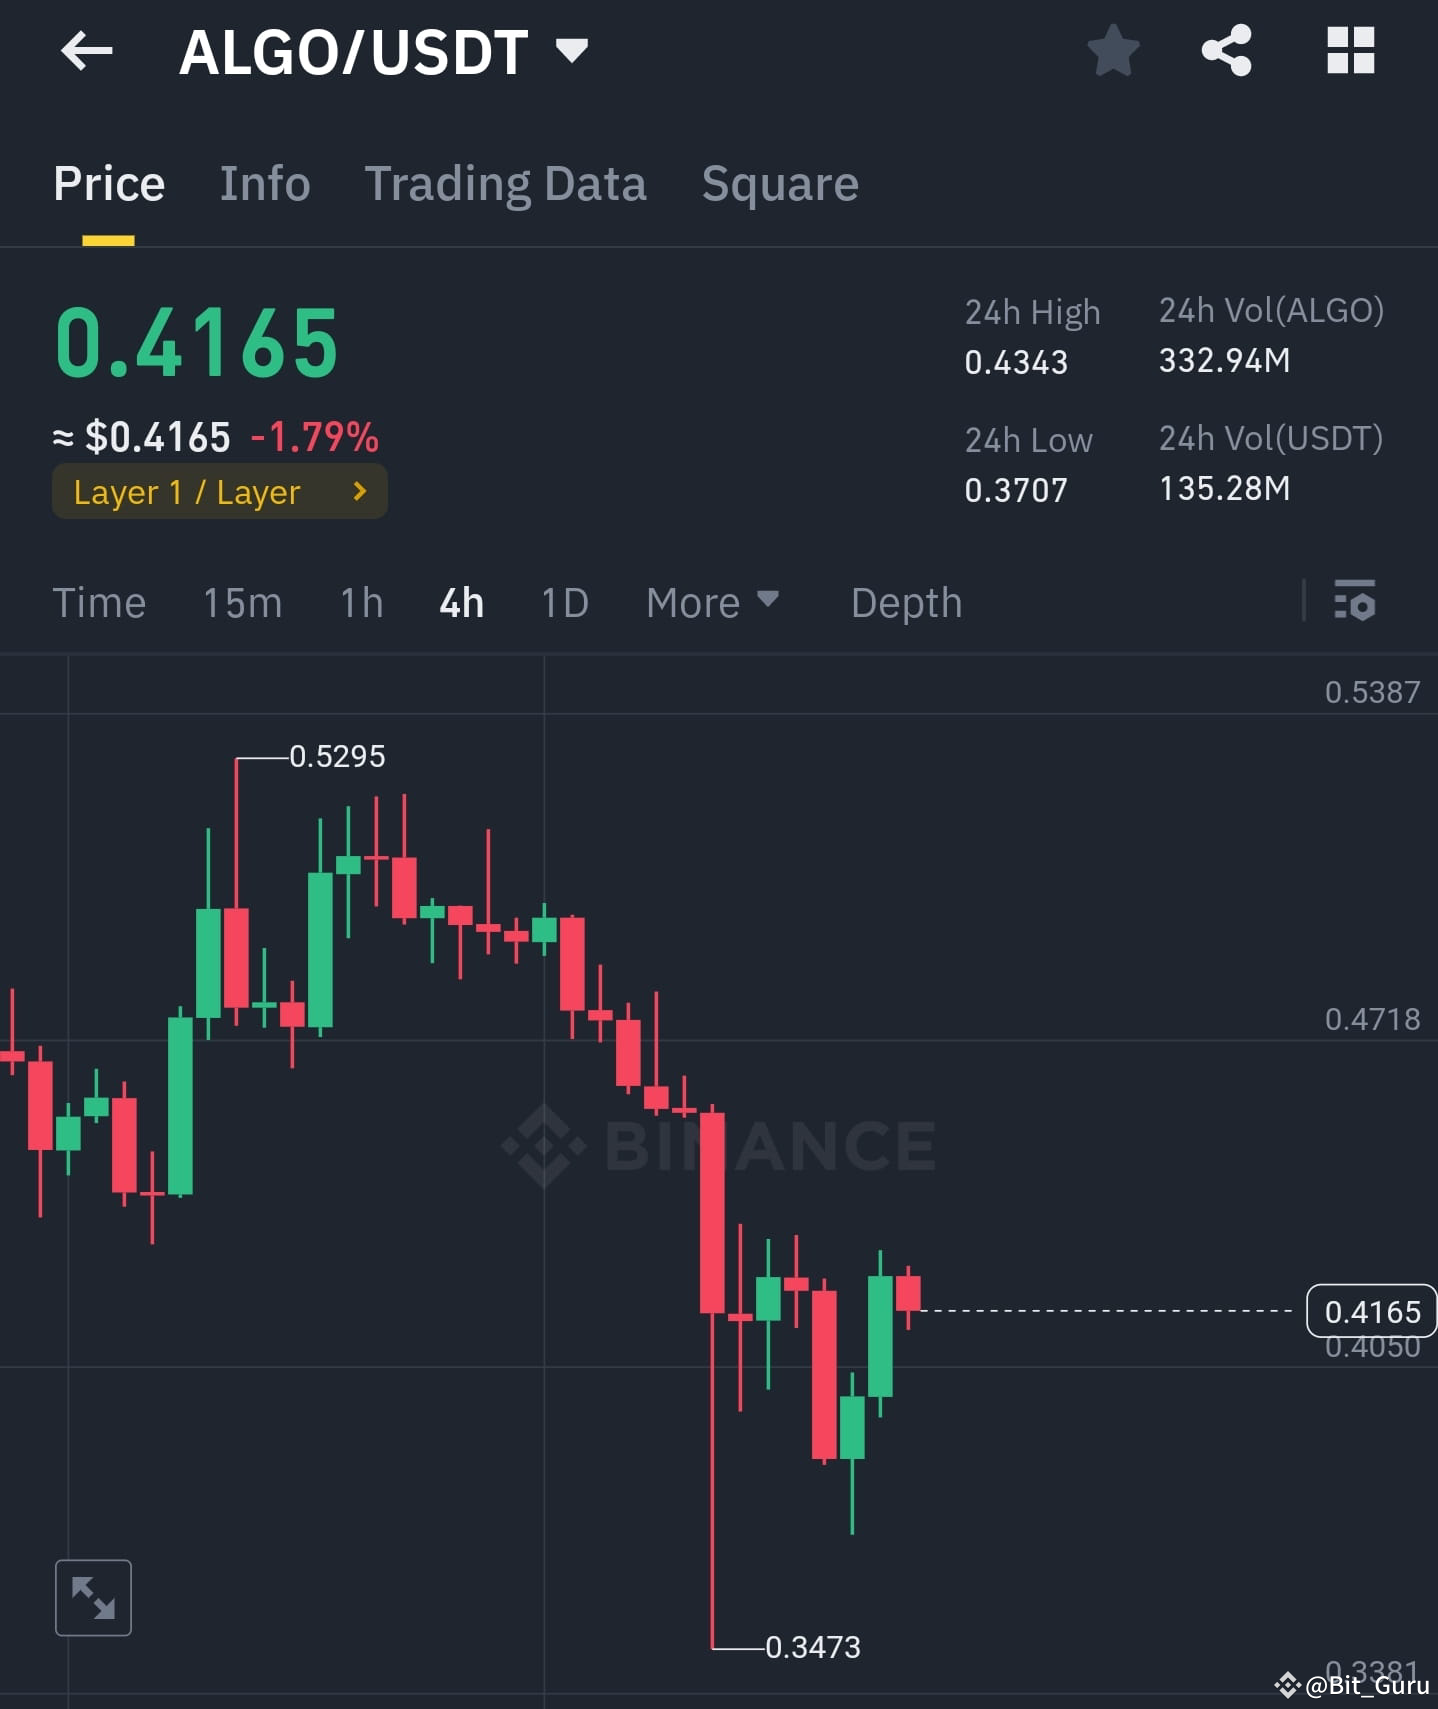Favorite ALGO/USDT with the star icon
Screen dimensions: 1438x1709
tap(1112, 51)
